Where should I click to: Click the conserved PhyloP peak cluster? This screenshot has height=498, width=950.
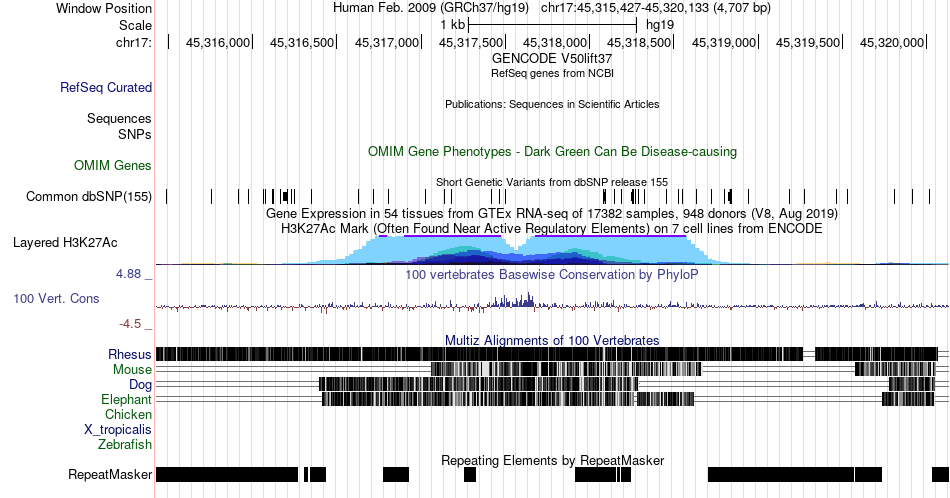(x=512, y=300)
